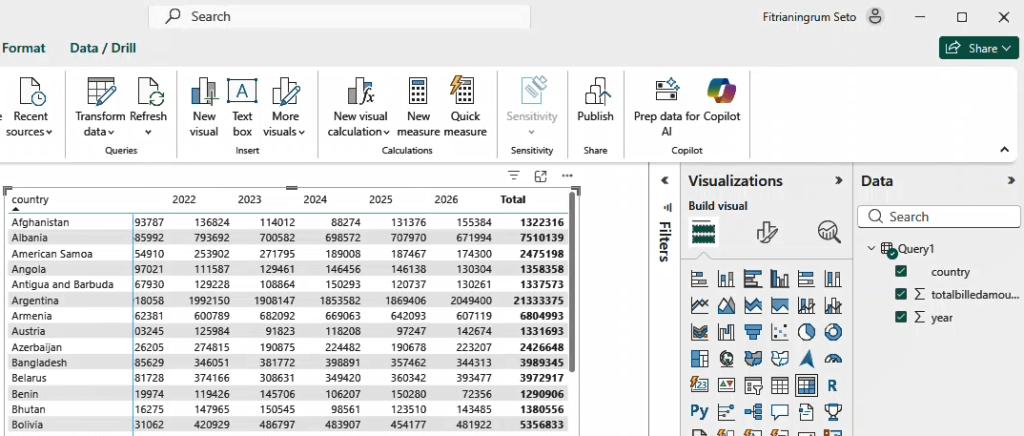Click the matrix vertical scrollbar
The image size is (1024, 436).
(x=573, y=281)
